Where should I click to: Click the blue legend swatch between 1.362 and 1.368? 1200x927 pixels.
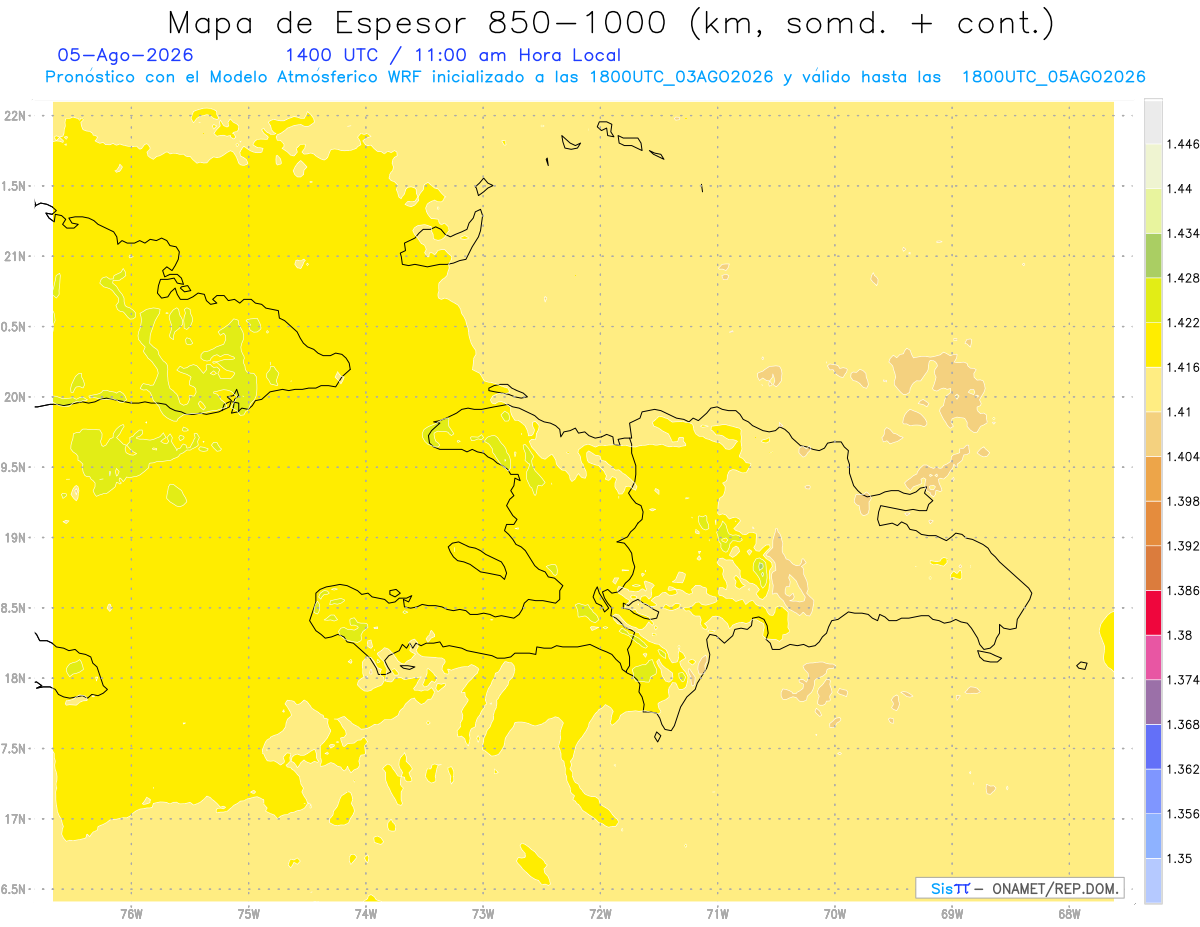coord(1153,747)
